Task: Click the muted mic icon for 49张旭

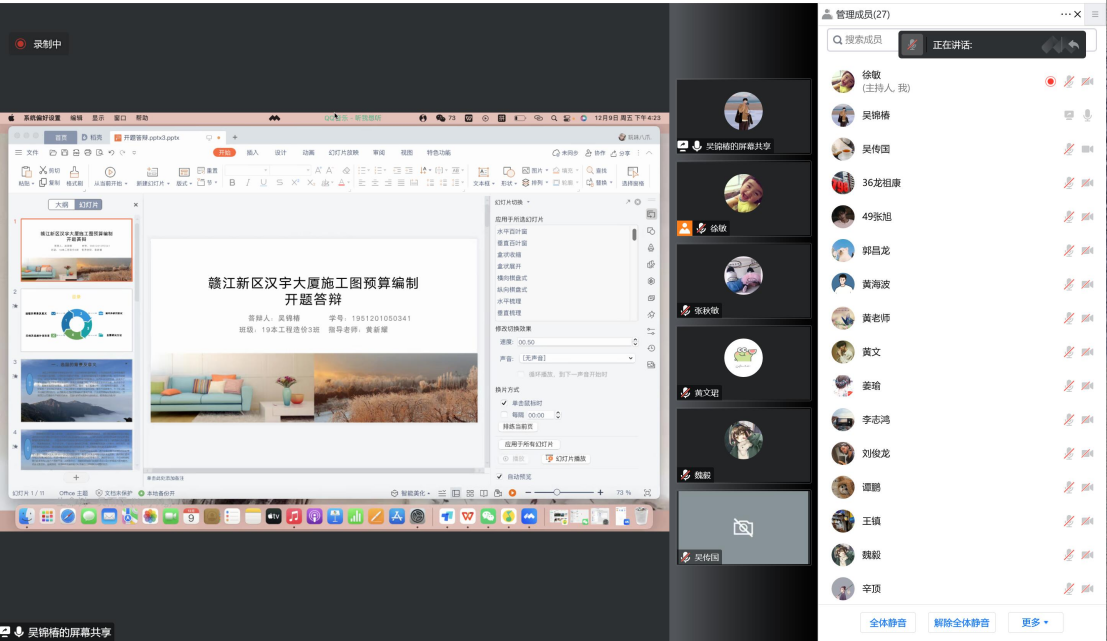Action: [1069, 217]
